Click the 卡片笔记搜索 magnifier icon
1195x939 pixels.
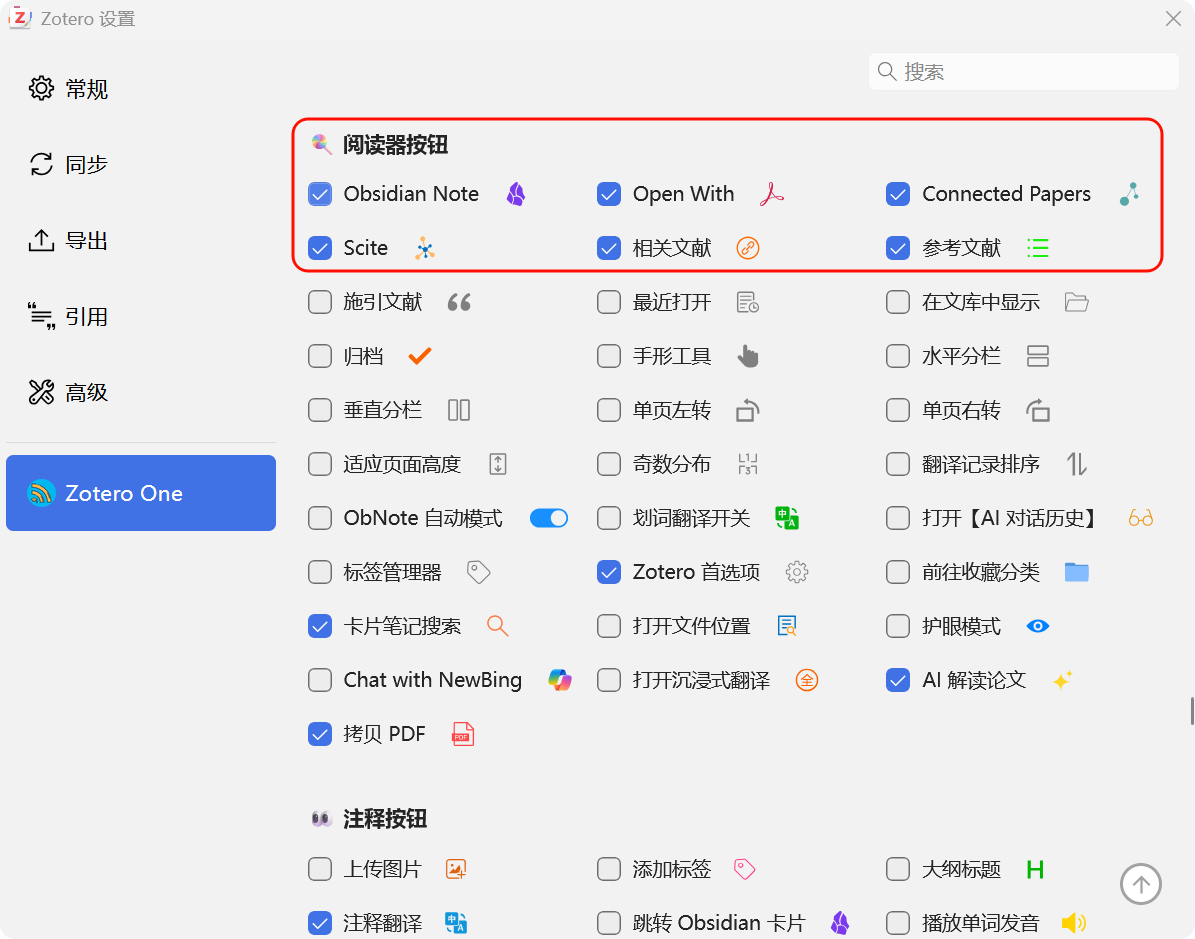click(498, 626)
